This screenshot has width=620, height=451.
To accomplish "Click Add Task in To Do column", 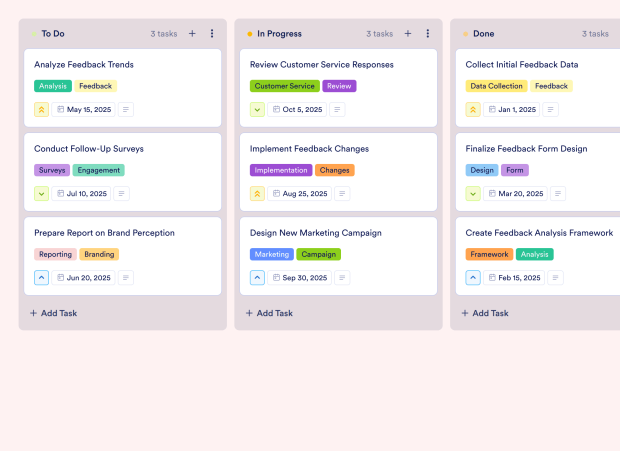I will [54, 313].
